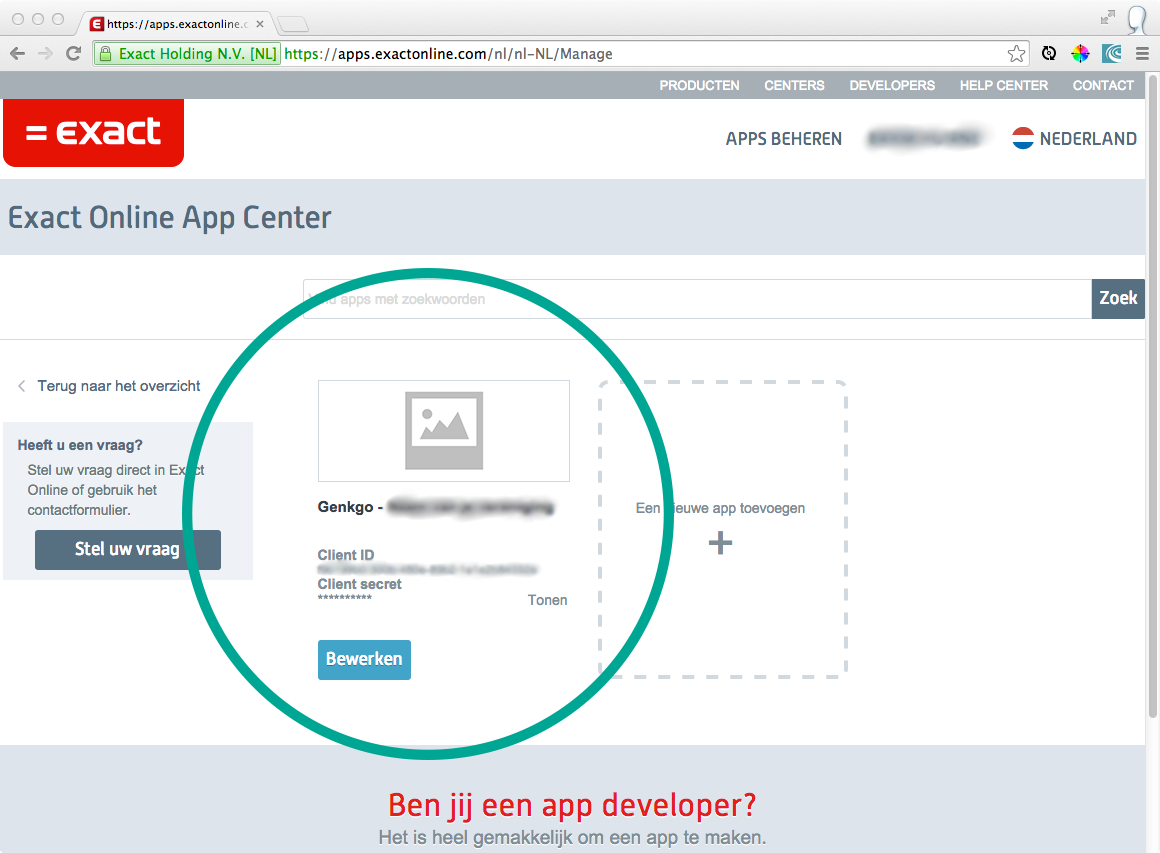Click the browser address bar URL

[x=448, y=54]
